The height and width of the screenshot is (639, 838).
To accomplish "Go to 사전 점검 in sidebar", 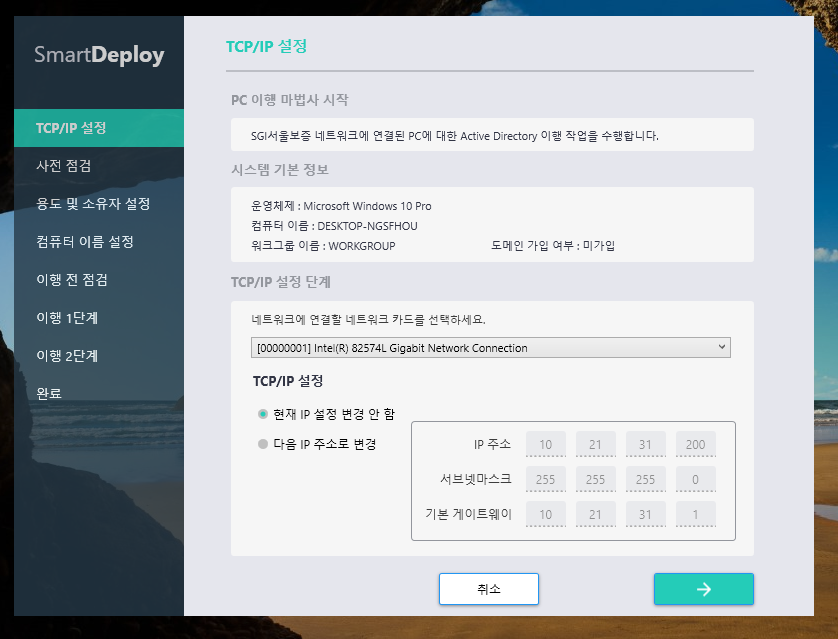I will 99,166.
